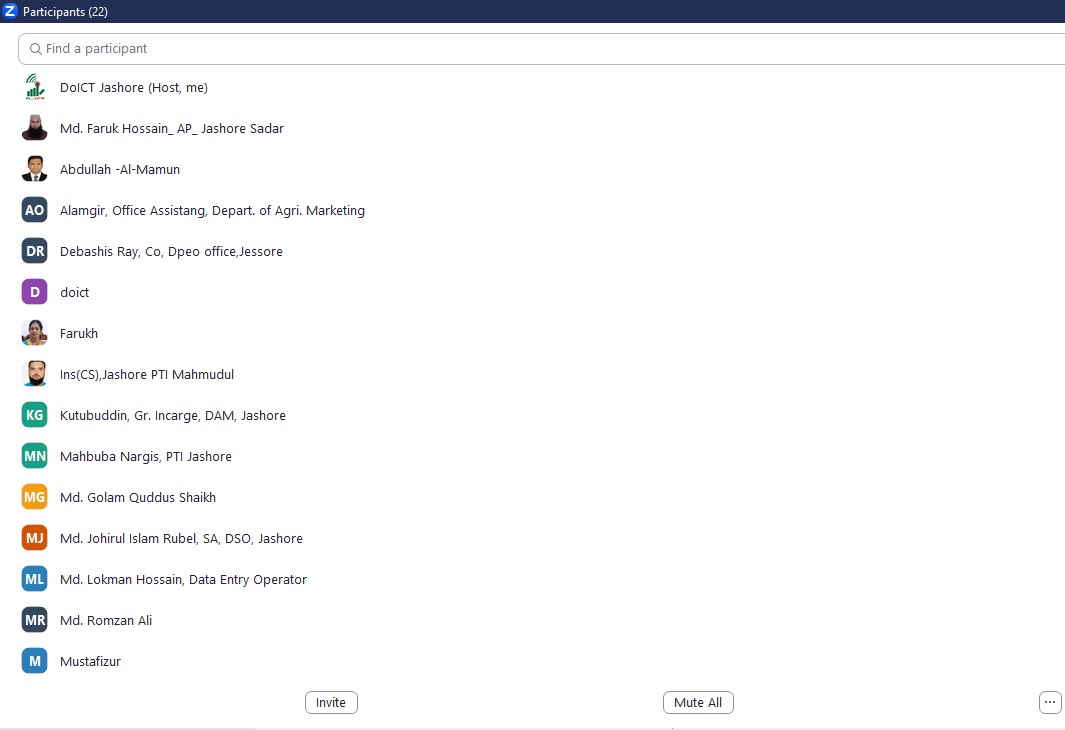The image size is (1065, 730).
Task: Select participant Md. Lokman Hossain
Action: pos(183,579)
